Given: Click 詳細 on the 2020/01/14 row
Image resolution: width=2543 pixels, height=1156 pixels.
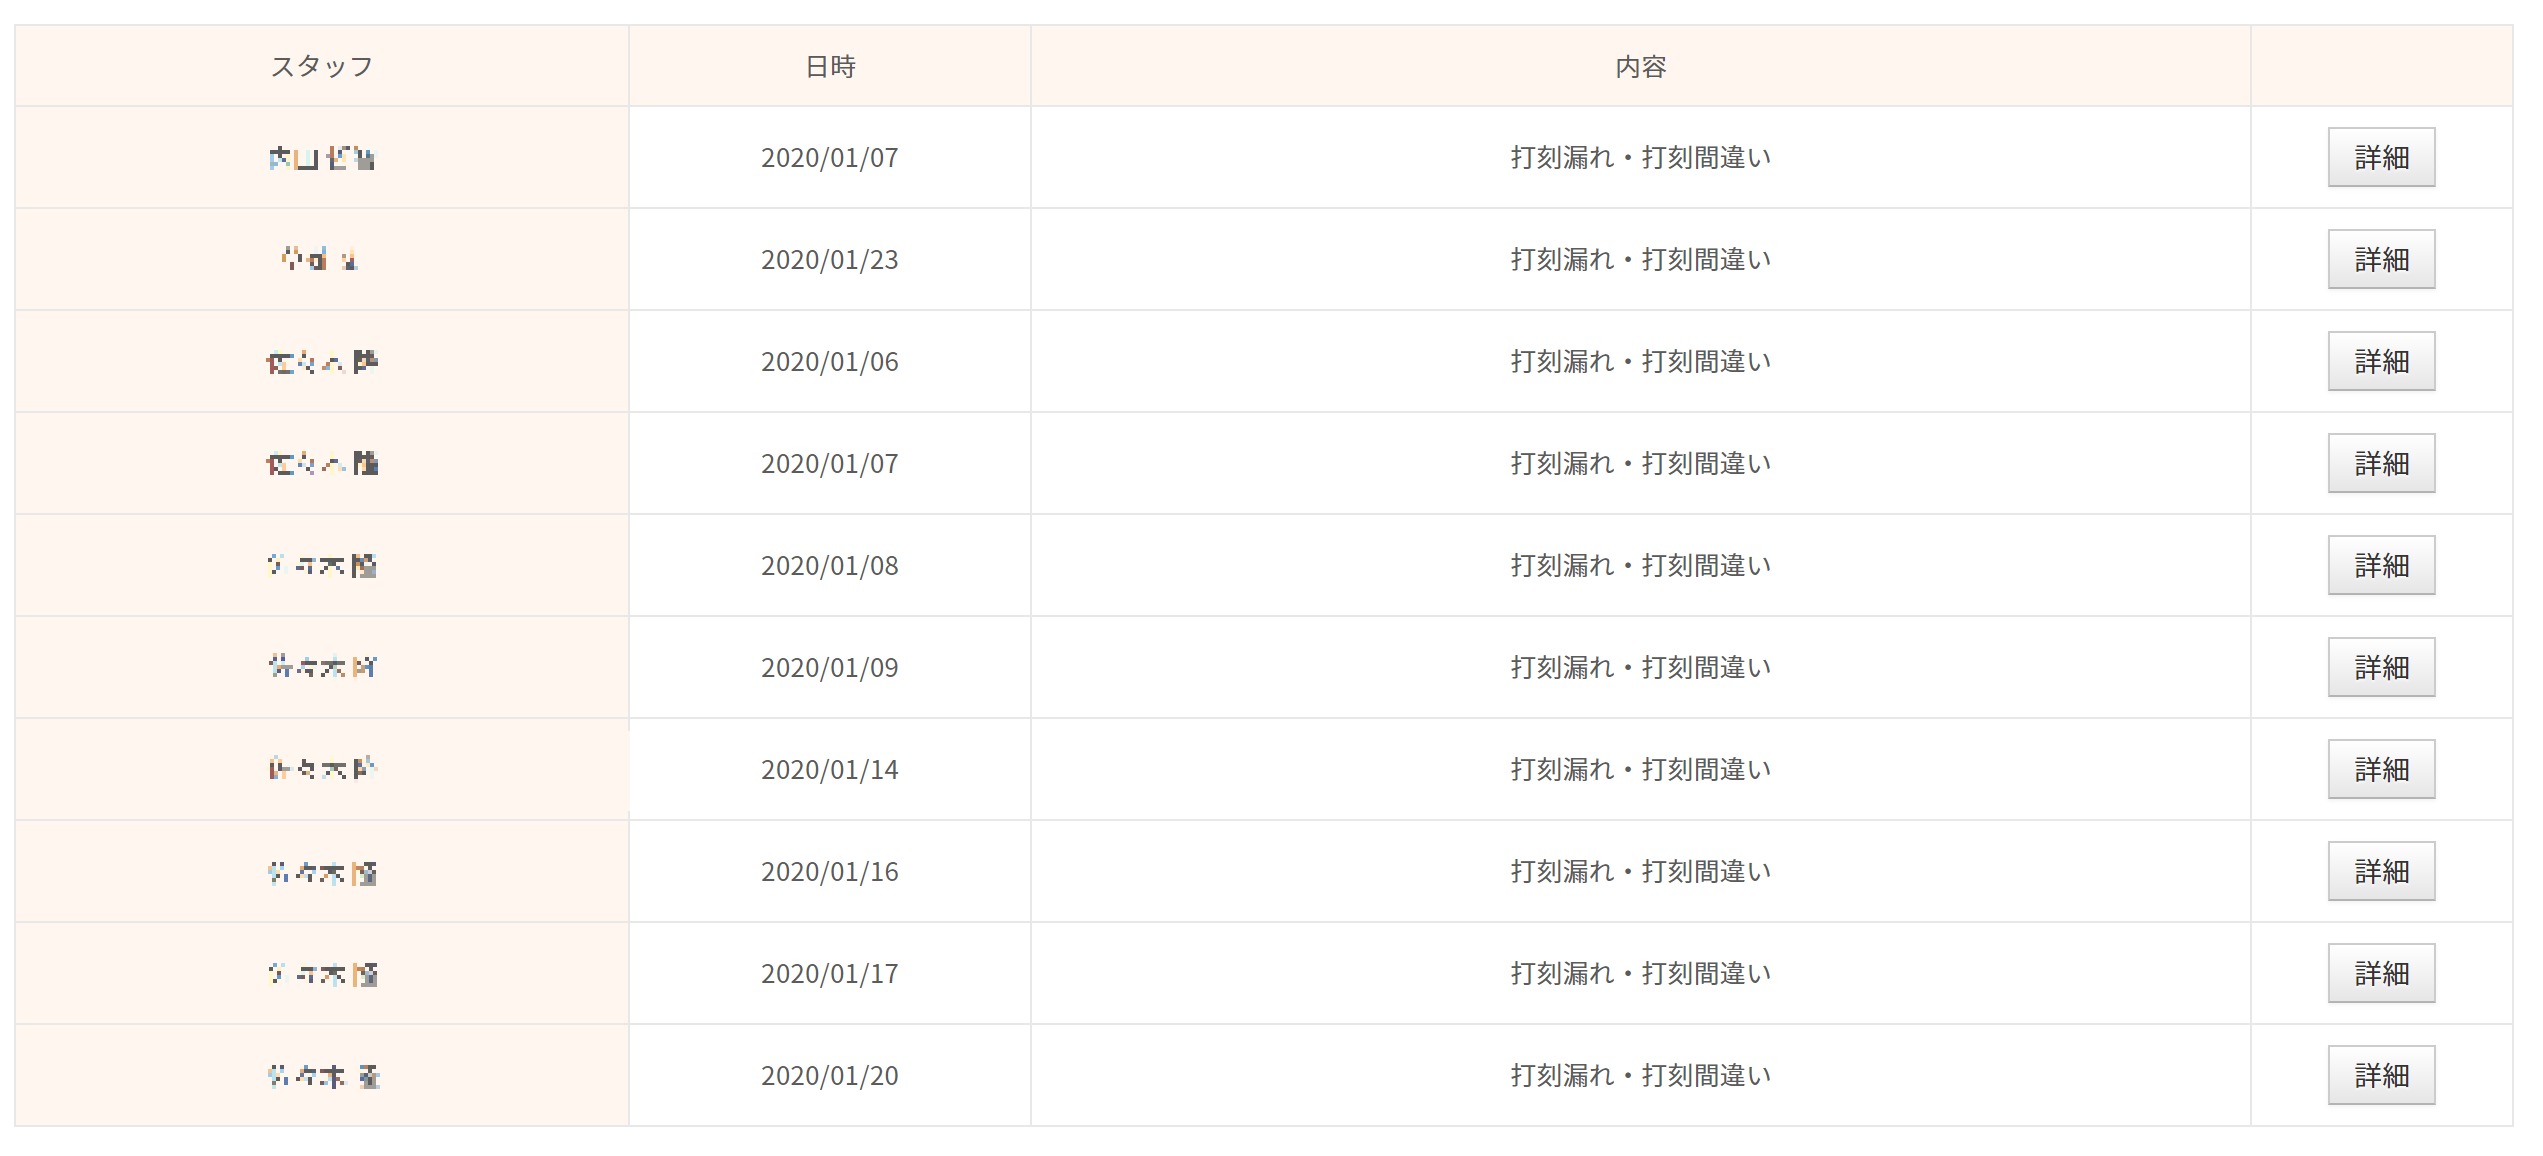Looking at the screenshot, I should tap(2380, 769).
